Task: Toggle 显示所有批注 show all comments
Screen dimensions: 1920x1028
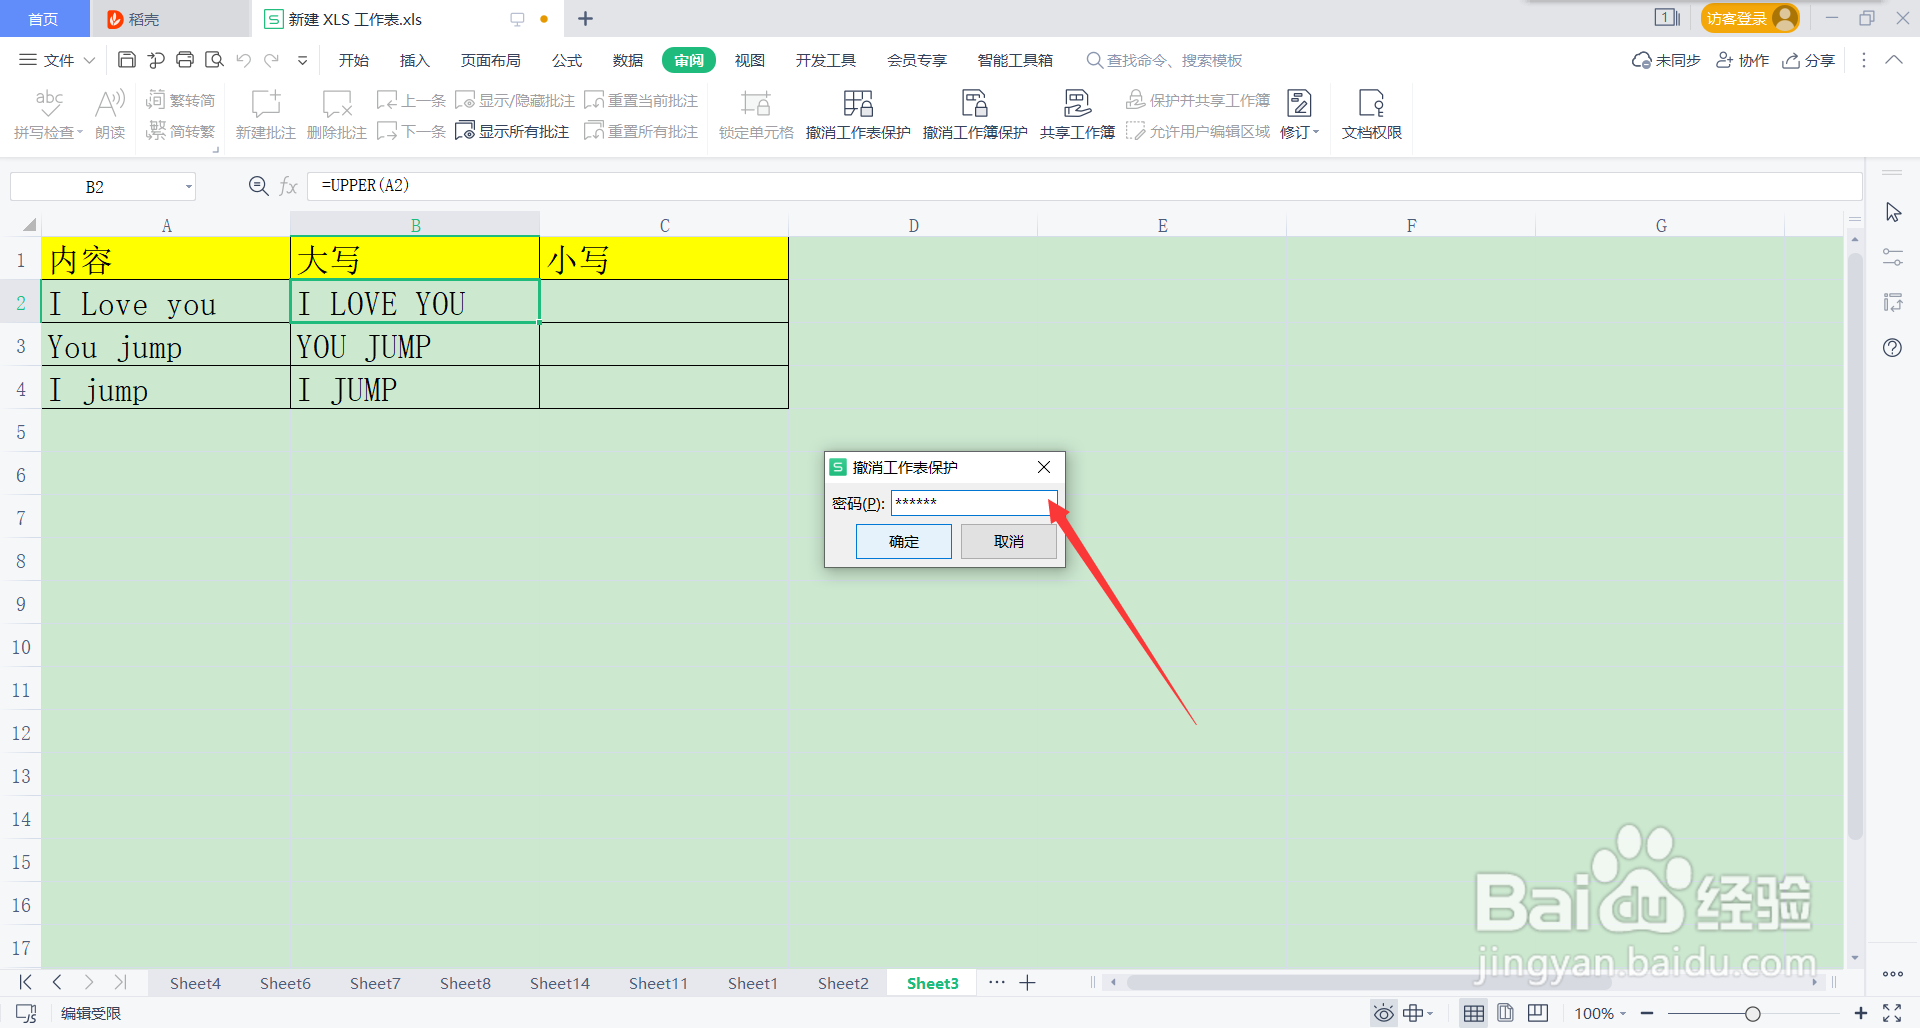Action: click(511, 130)
